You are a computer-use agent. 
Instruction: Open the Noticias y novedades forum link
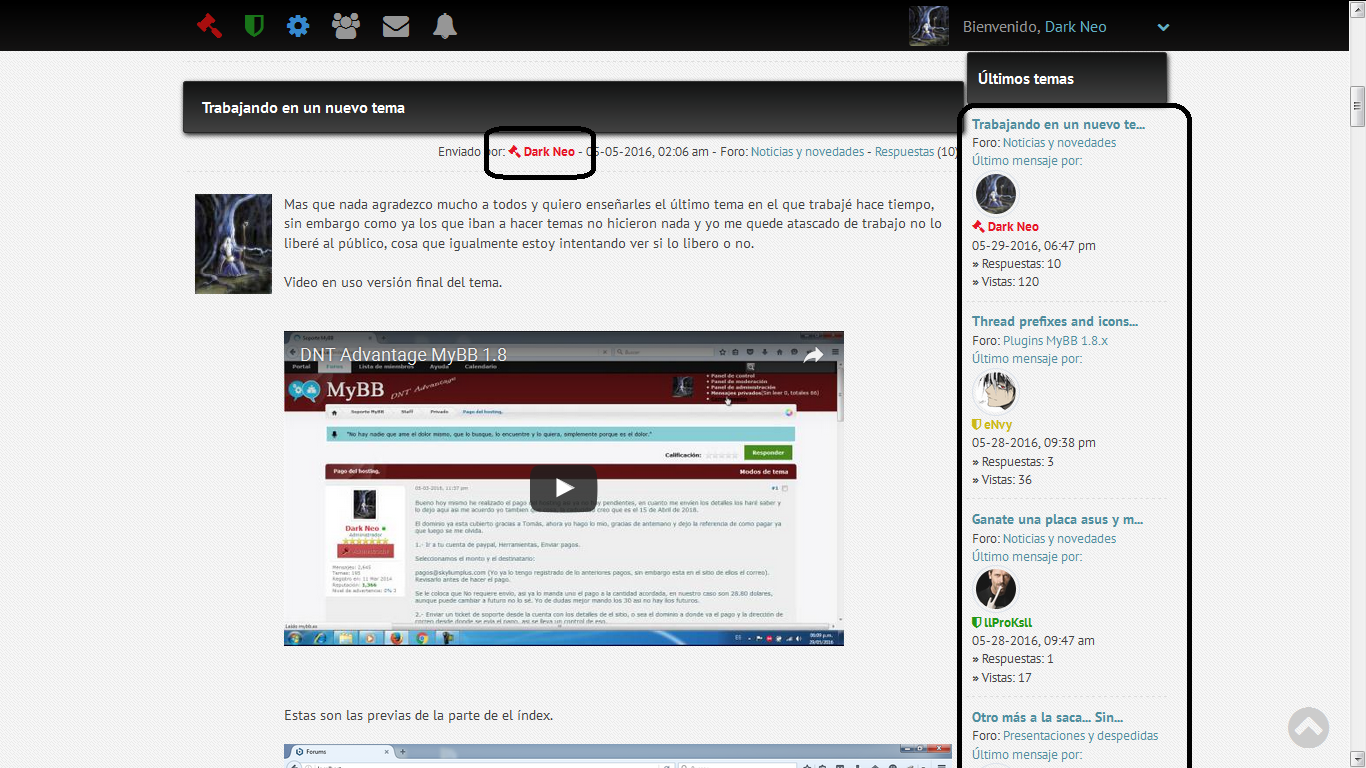[807, 152]
